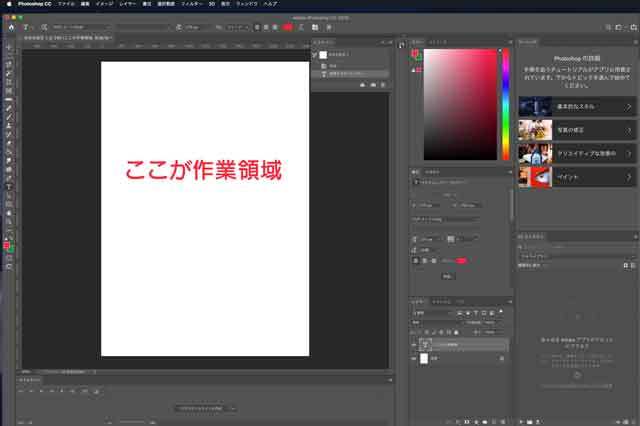
Task: Select the Horizontal Type tool (T) in the toolbox
Action: [x=9, y=187]
